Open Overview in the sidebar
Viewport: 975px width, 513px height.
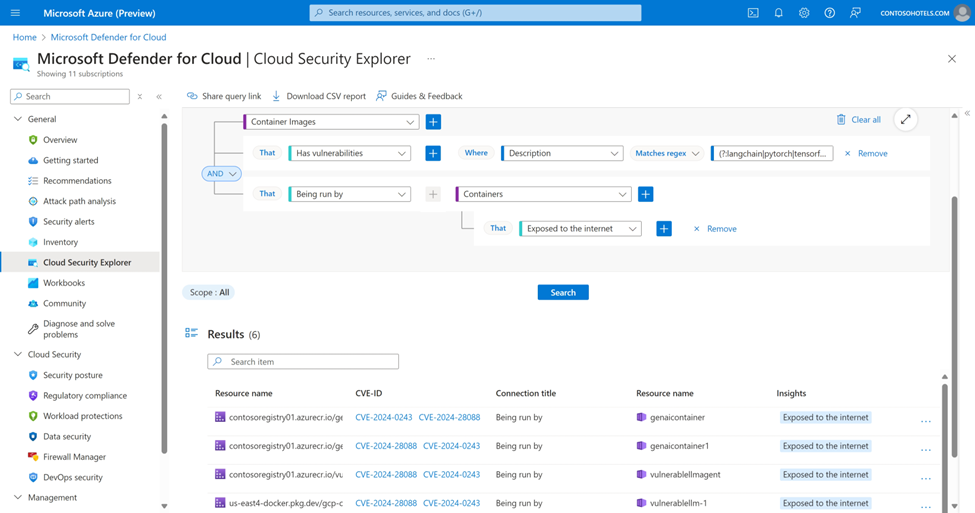[60, 140]
